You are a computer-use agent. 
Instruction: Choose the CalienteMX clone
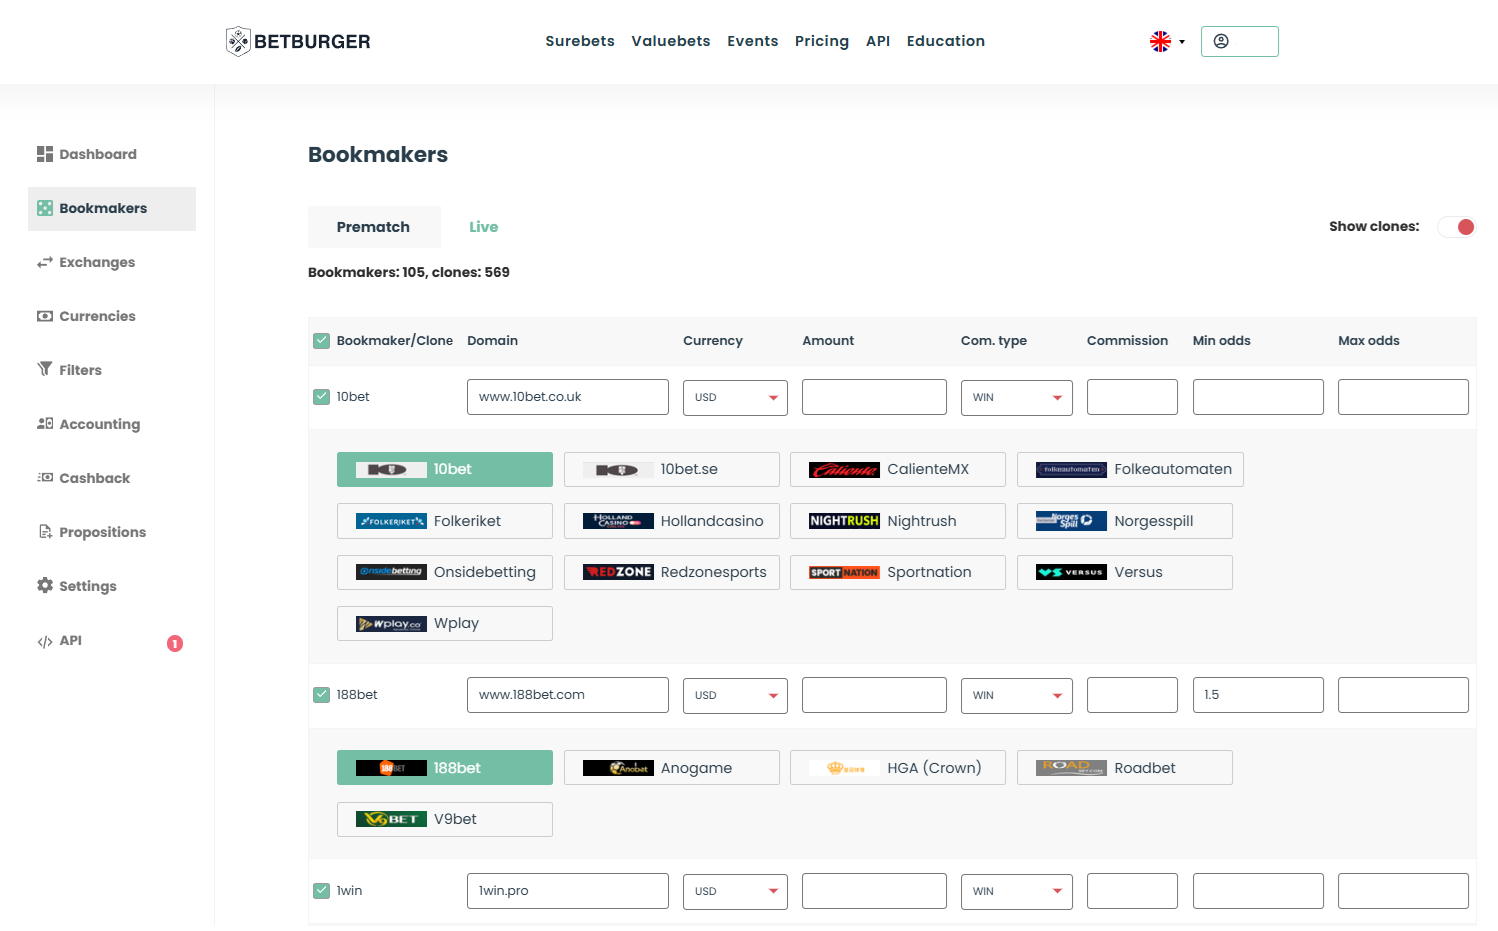pos(898,469)
